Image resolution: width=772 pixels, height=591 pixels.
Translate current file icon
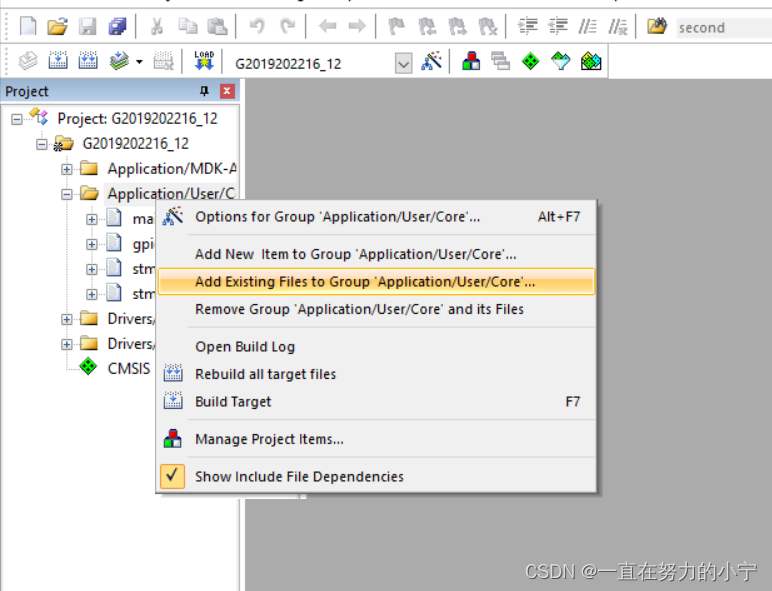[x=28, y=62]
